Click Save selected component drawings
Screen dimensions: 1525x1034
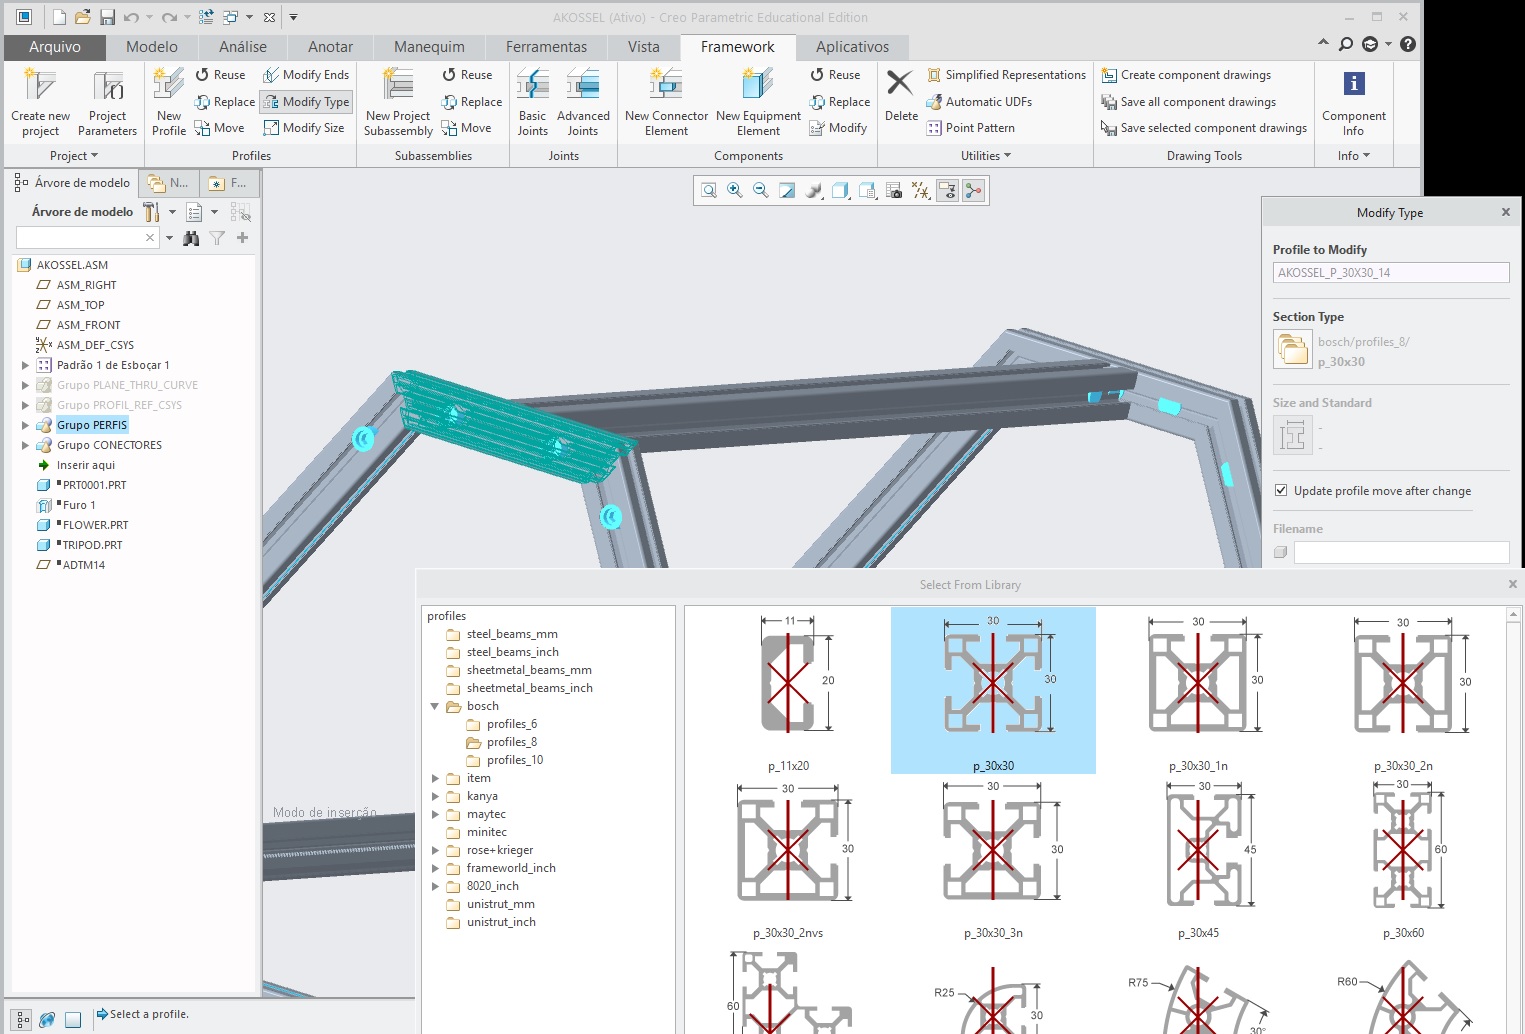point(1204,128)
